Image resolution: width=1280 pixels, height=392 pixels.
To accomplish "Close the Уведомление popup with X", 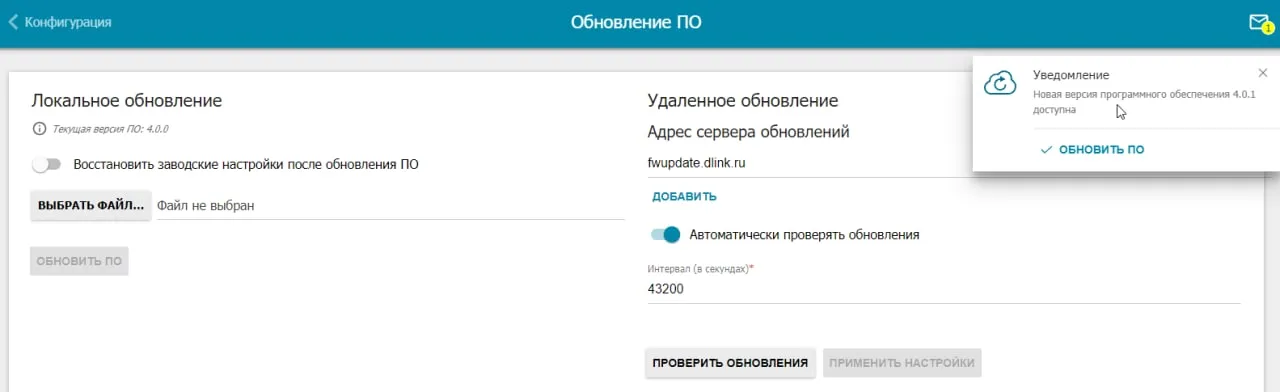I will (1263, 73).
